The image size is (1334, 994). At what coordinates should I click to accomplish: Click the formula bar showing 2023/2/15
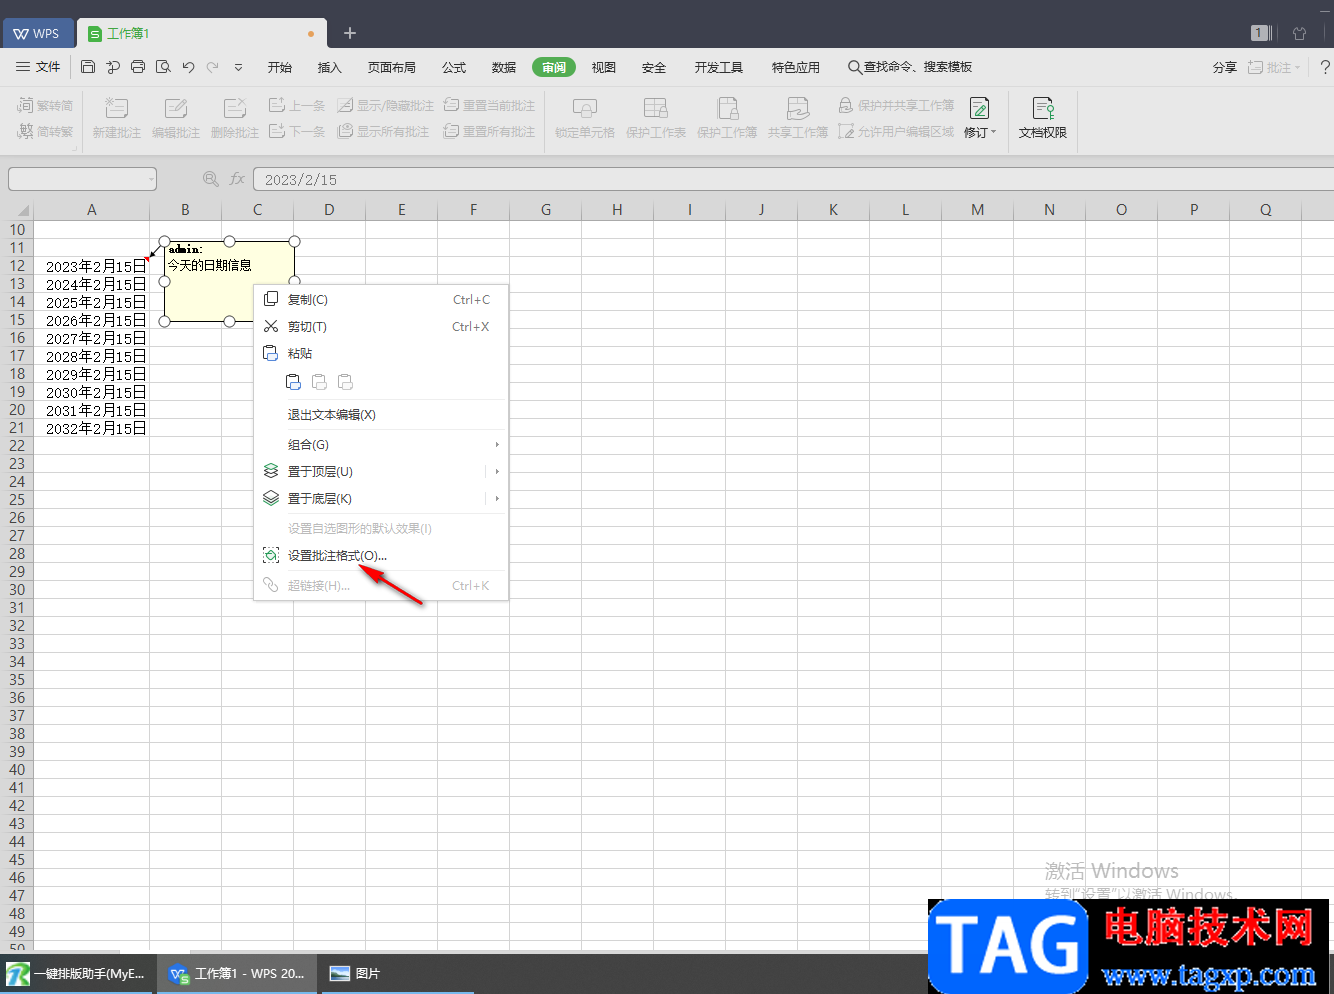pyautogui.click(x=793, y=179)
